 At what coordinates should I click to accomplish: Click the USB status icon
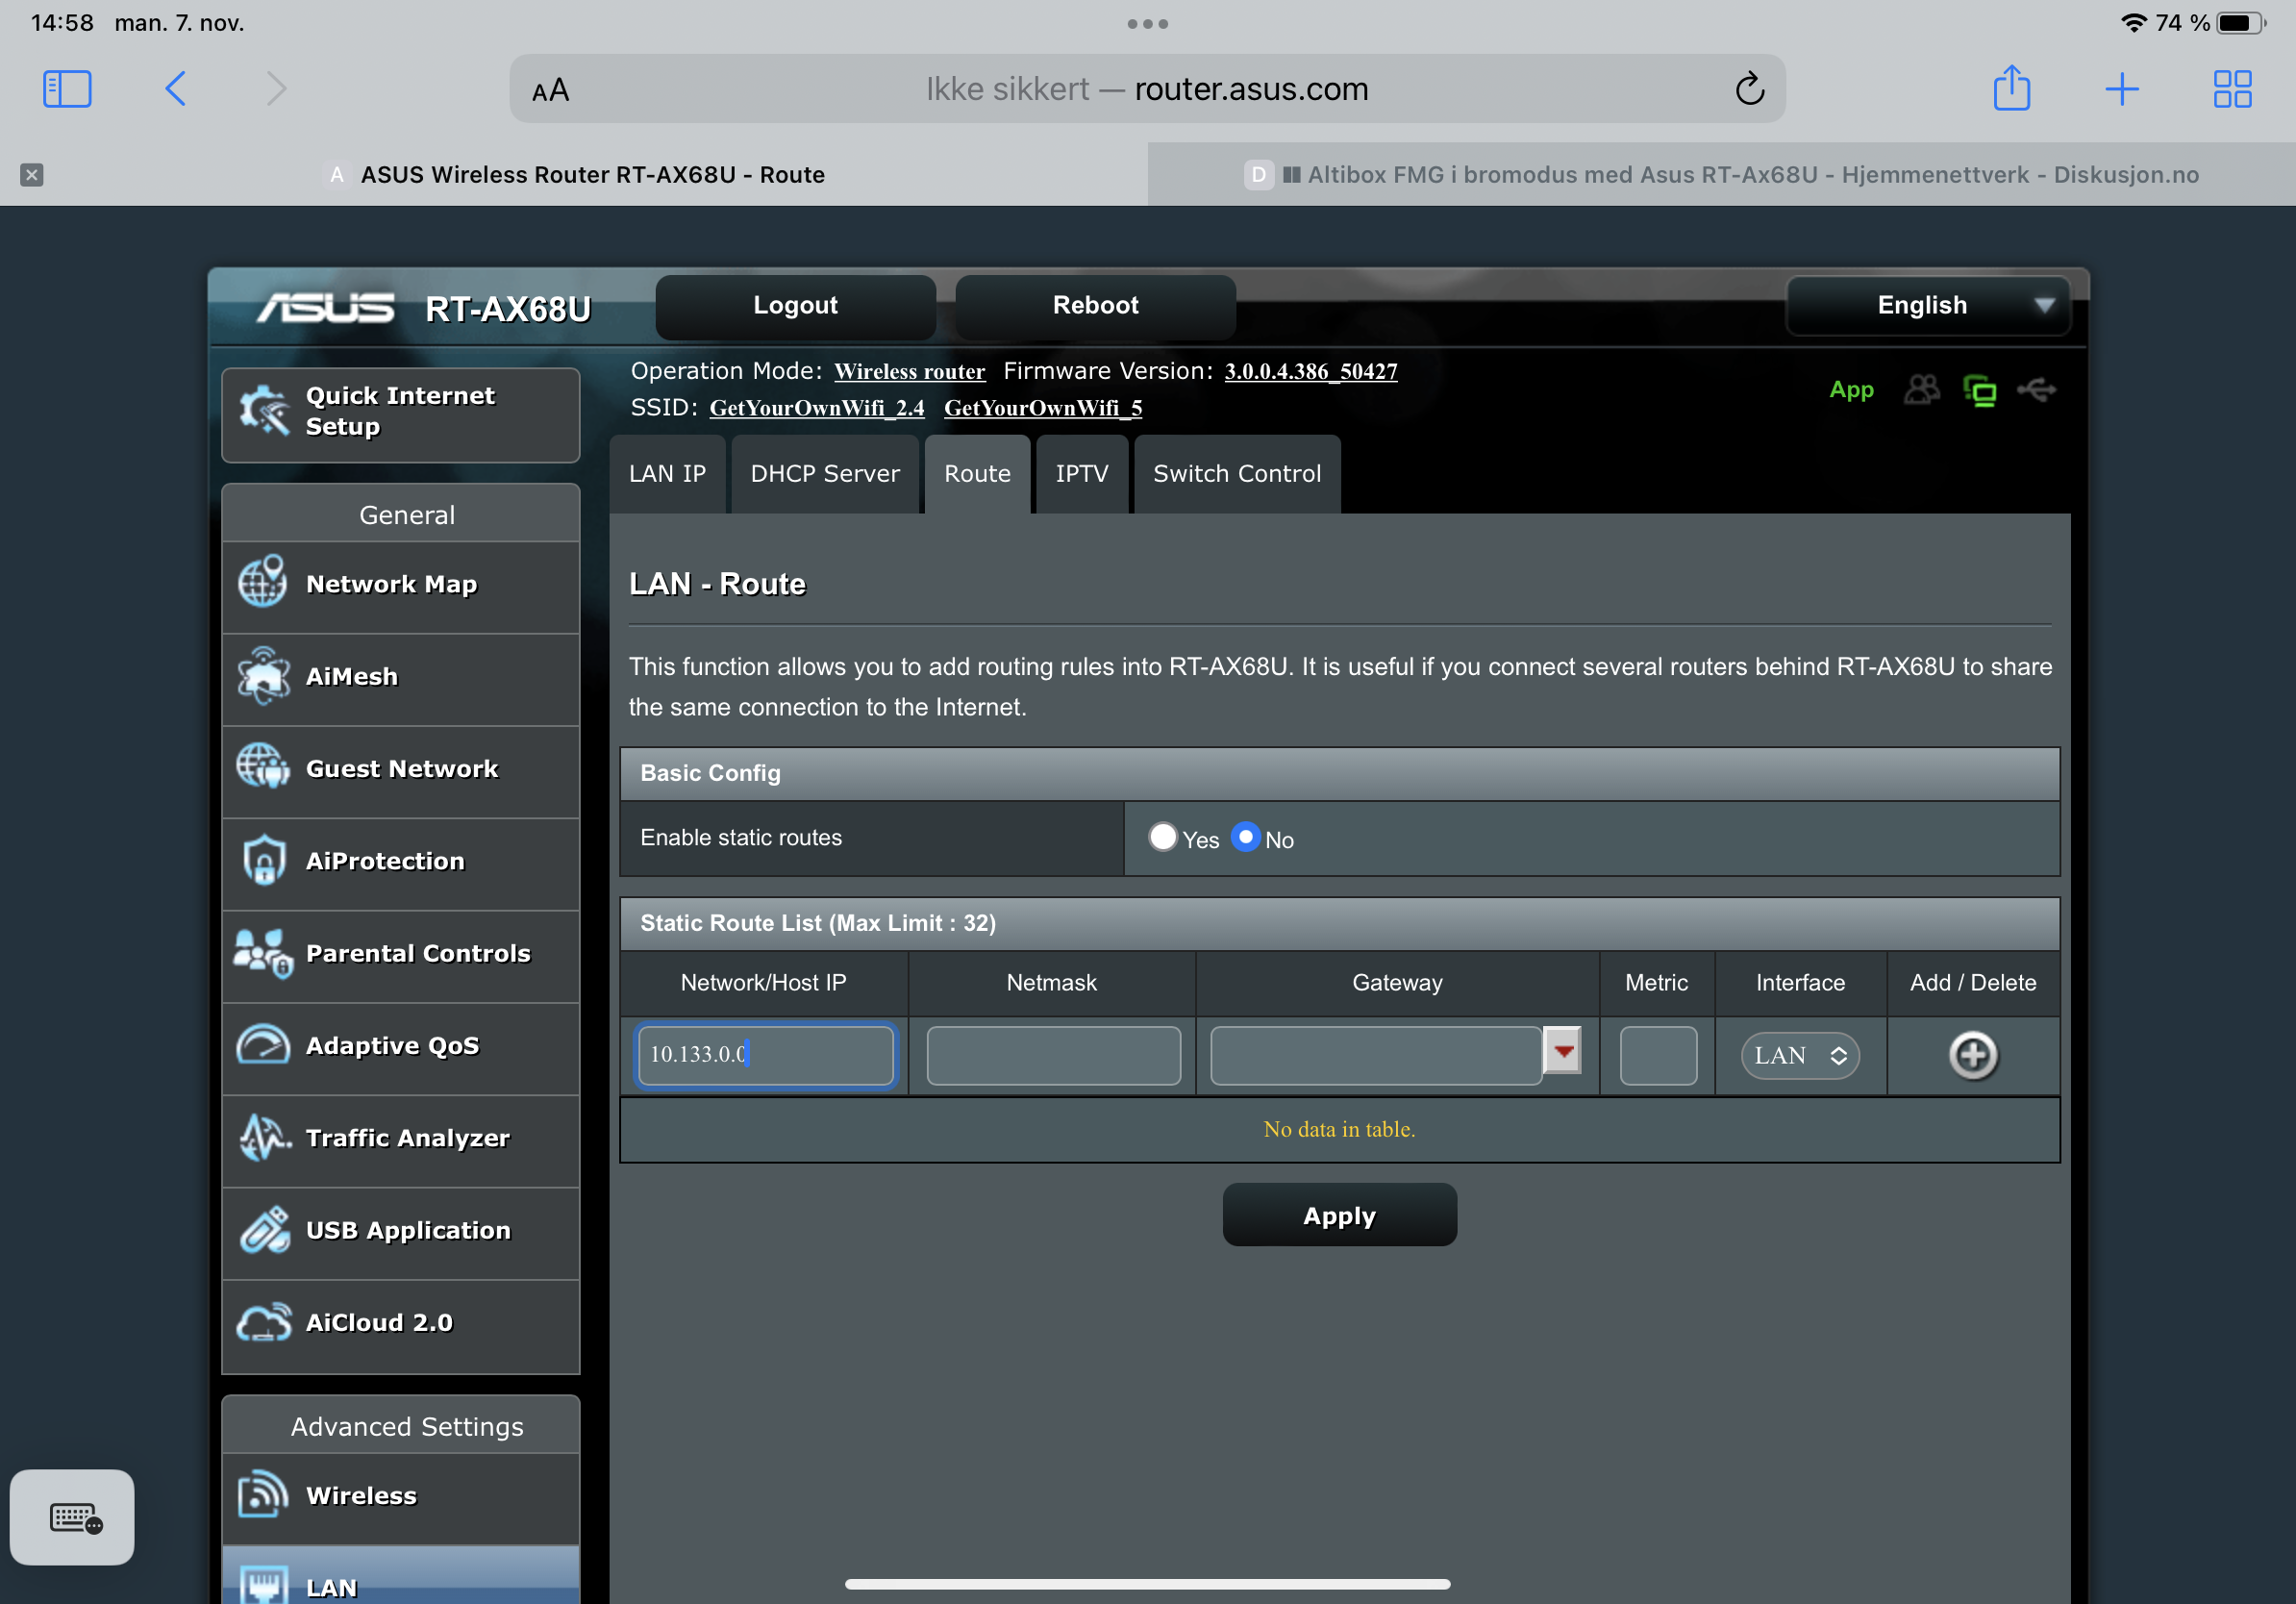click(x=2037, y=390)
